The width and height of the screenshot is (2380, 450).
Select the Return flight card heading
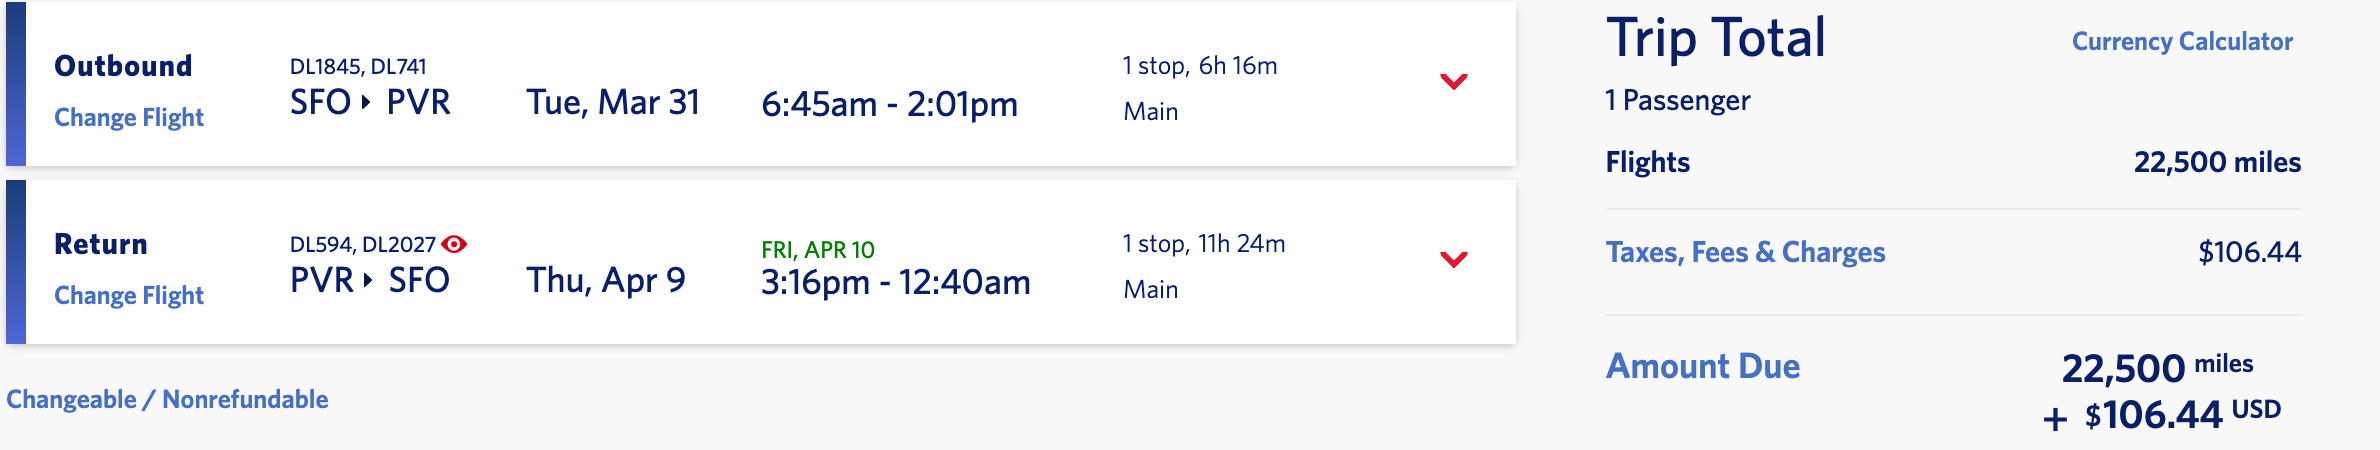(101, 244)
